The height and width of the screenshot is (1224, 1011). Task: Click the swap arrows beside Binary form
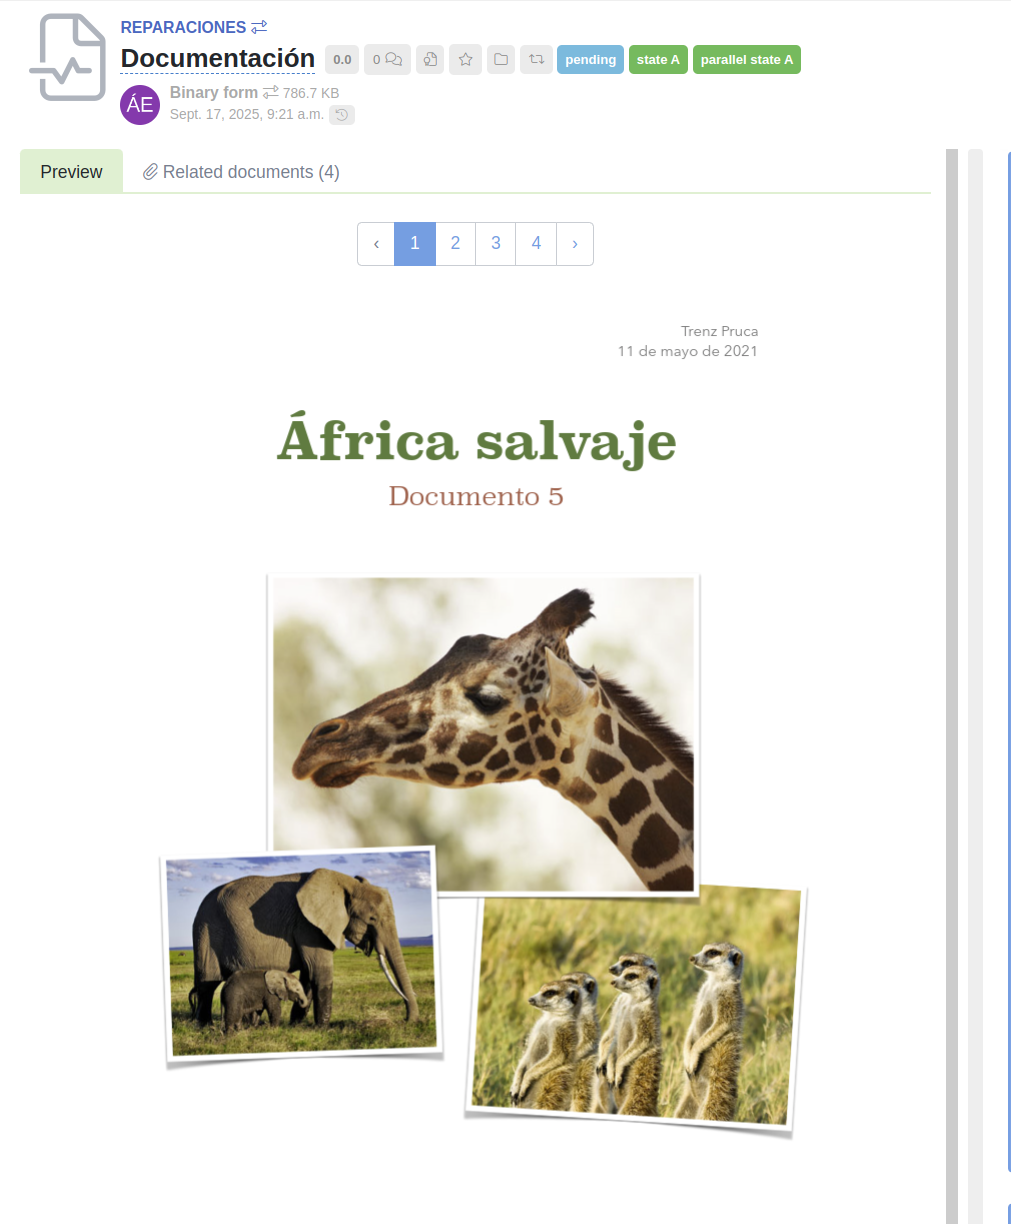[271, 92]
